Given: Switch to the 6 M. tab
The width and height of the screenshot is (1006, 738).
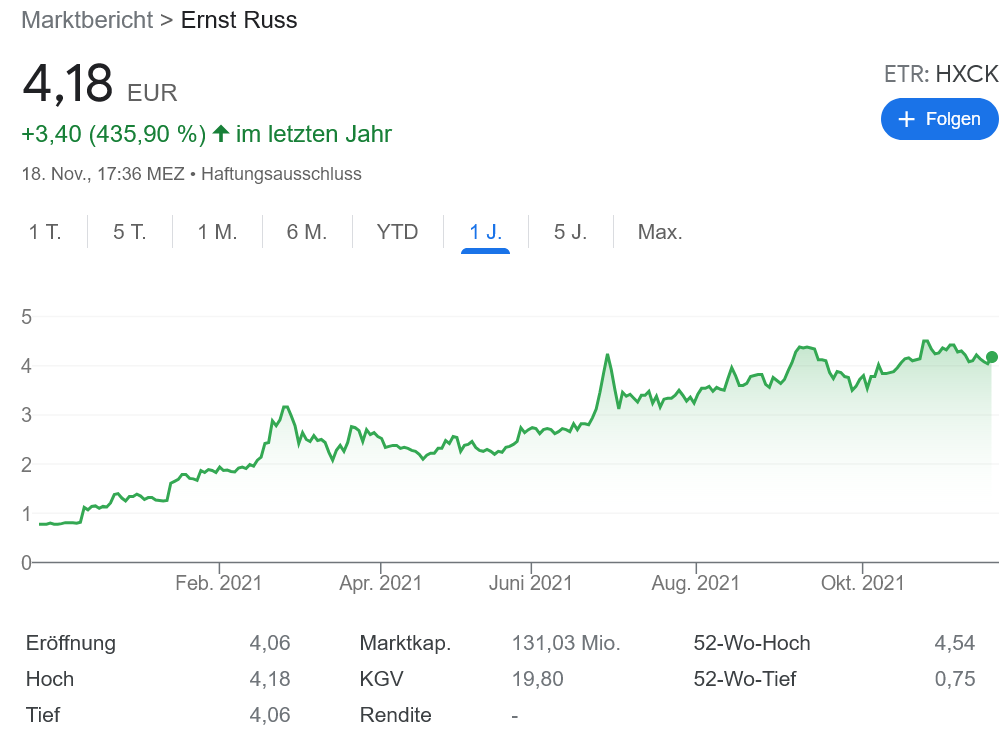Looking at the screenshot, I should click(x=307, y=232).
